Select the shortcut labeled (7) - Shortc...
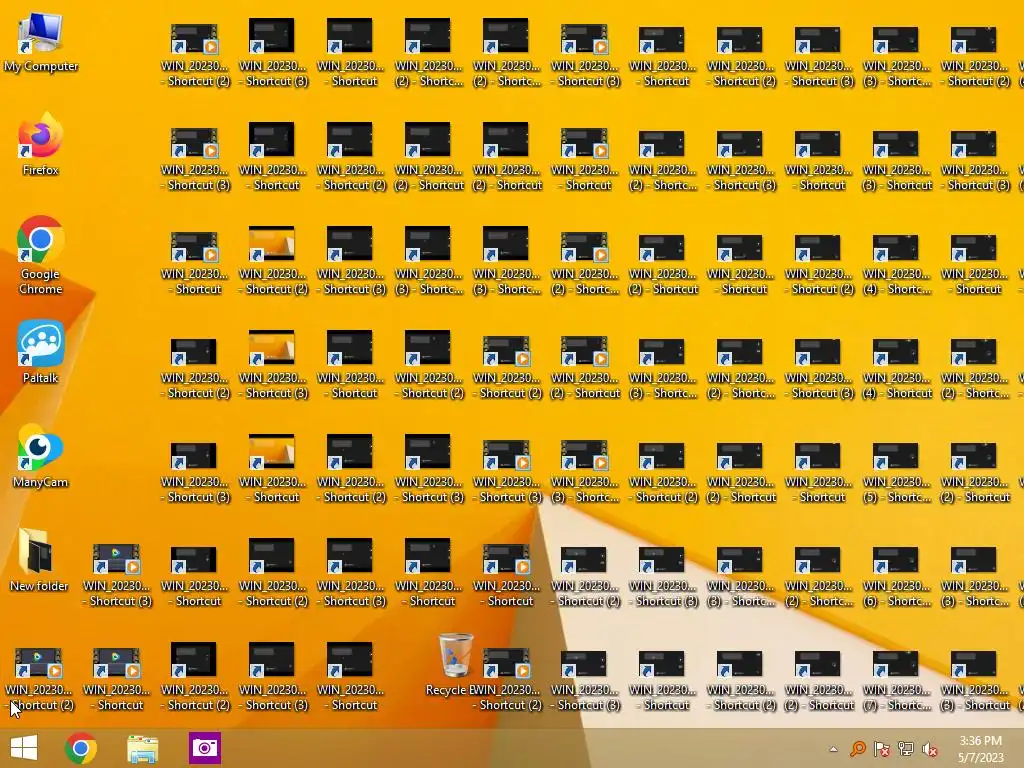The image size is (1024, 768). (x=897, y=680)
